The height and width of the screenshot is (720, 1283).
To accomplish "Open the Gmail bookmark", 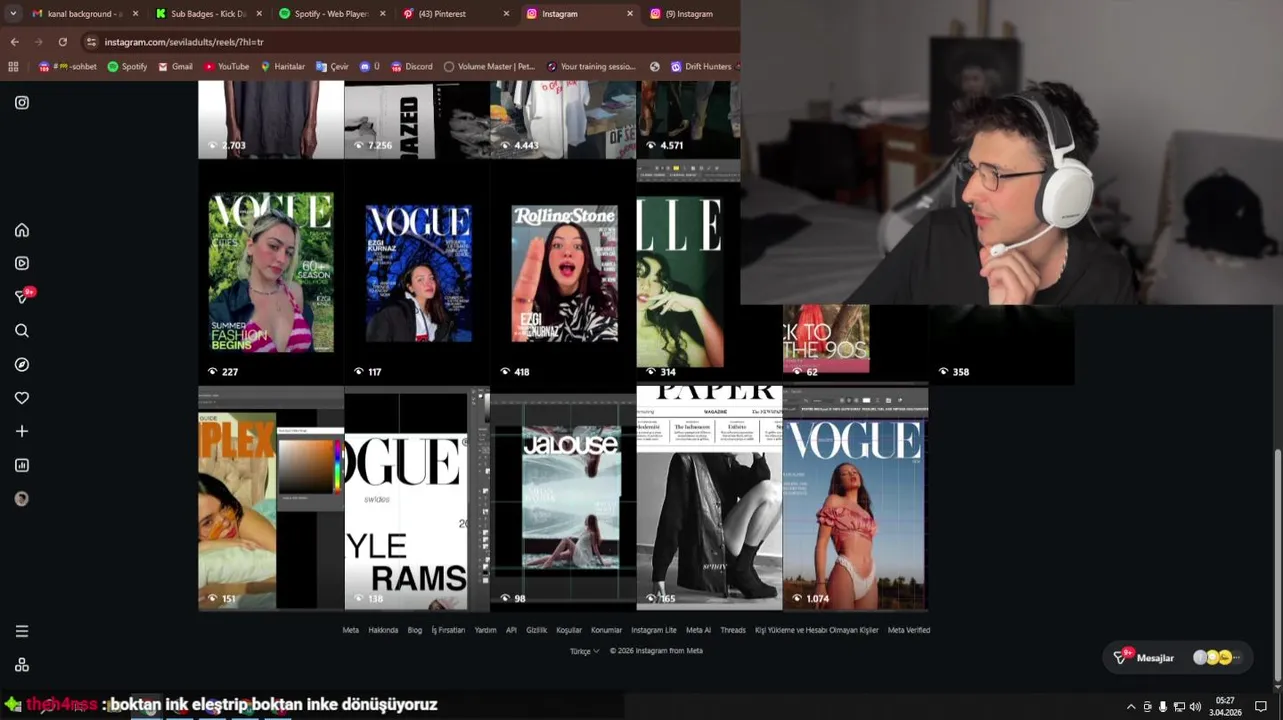I will click(x=175, y=66).
